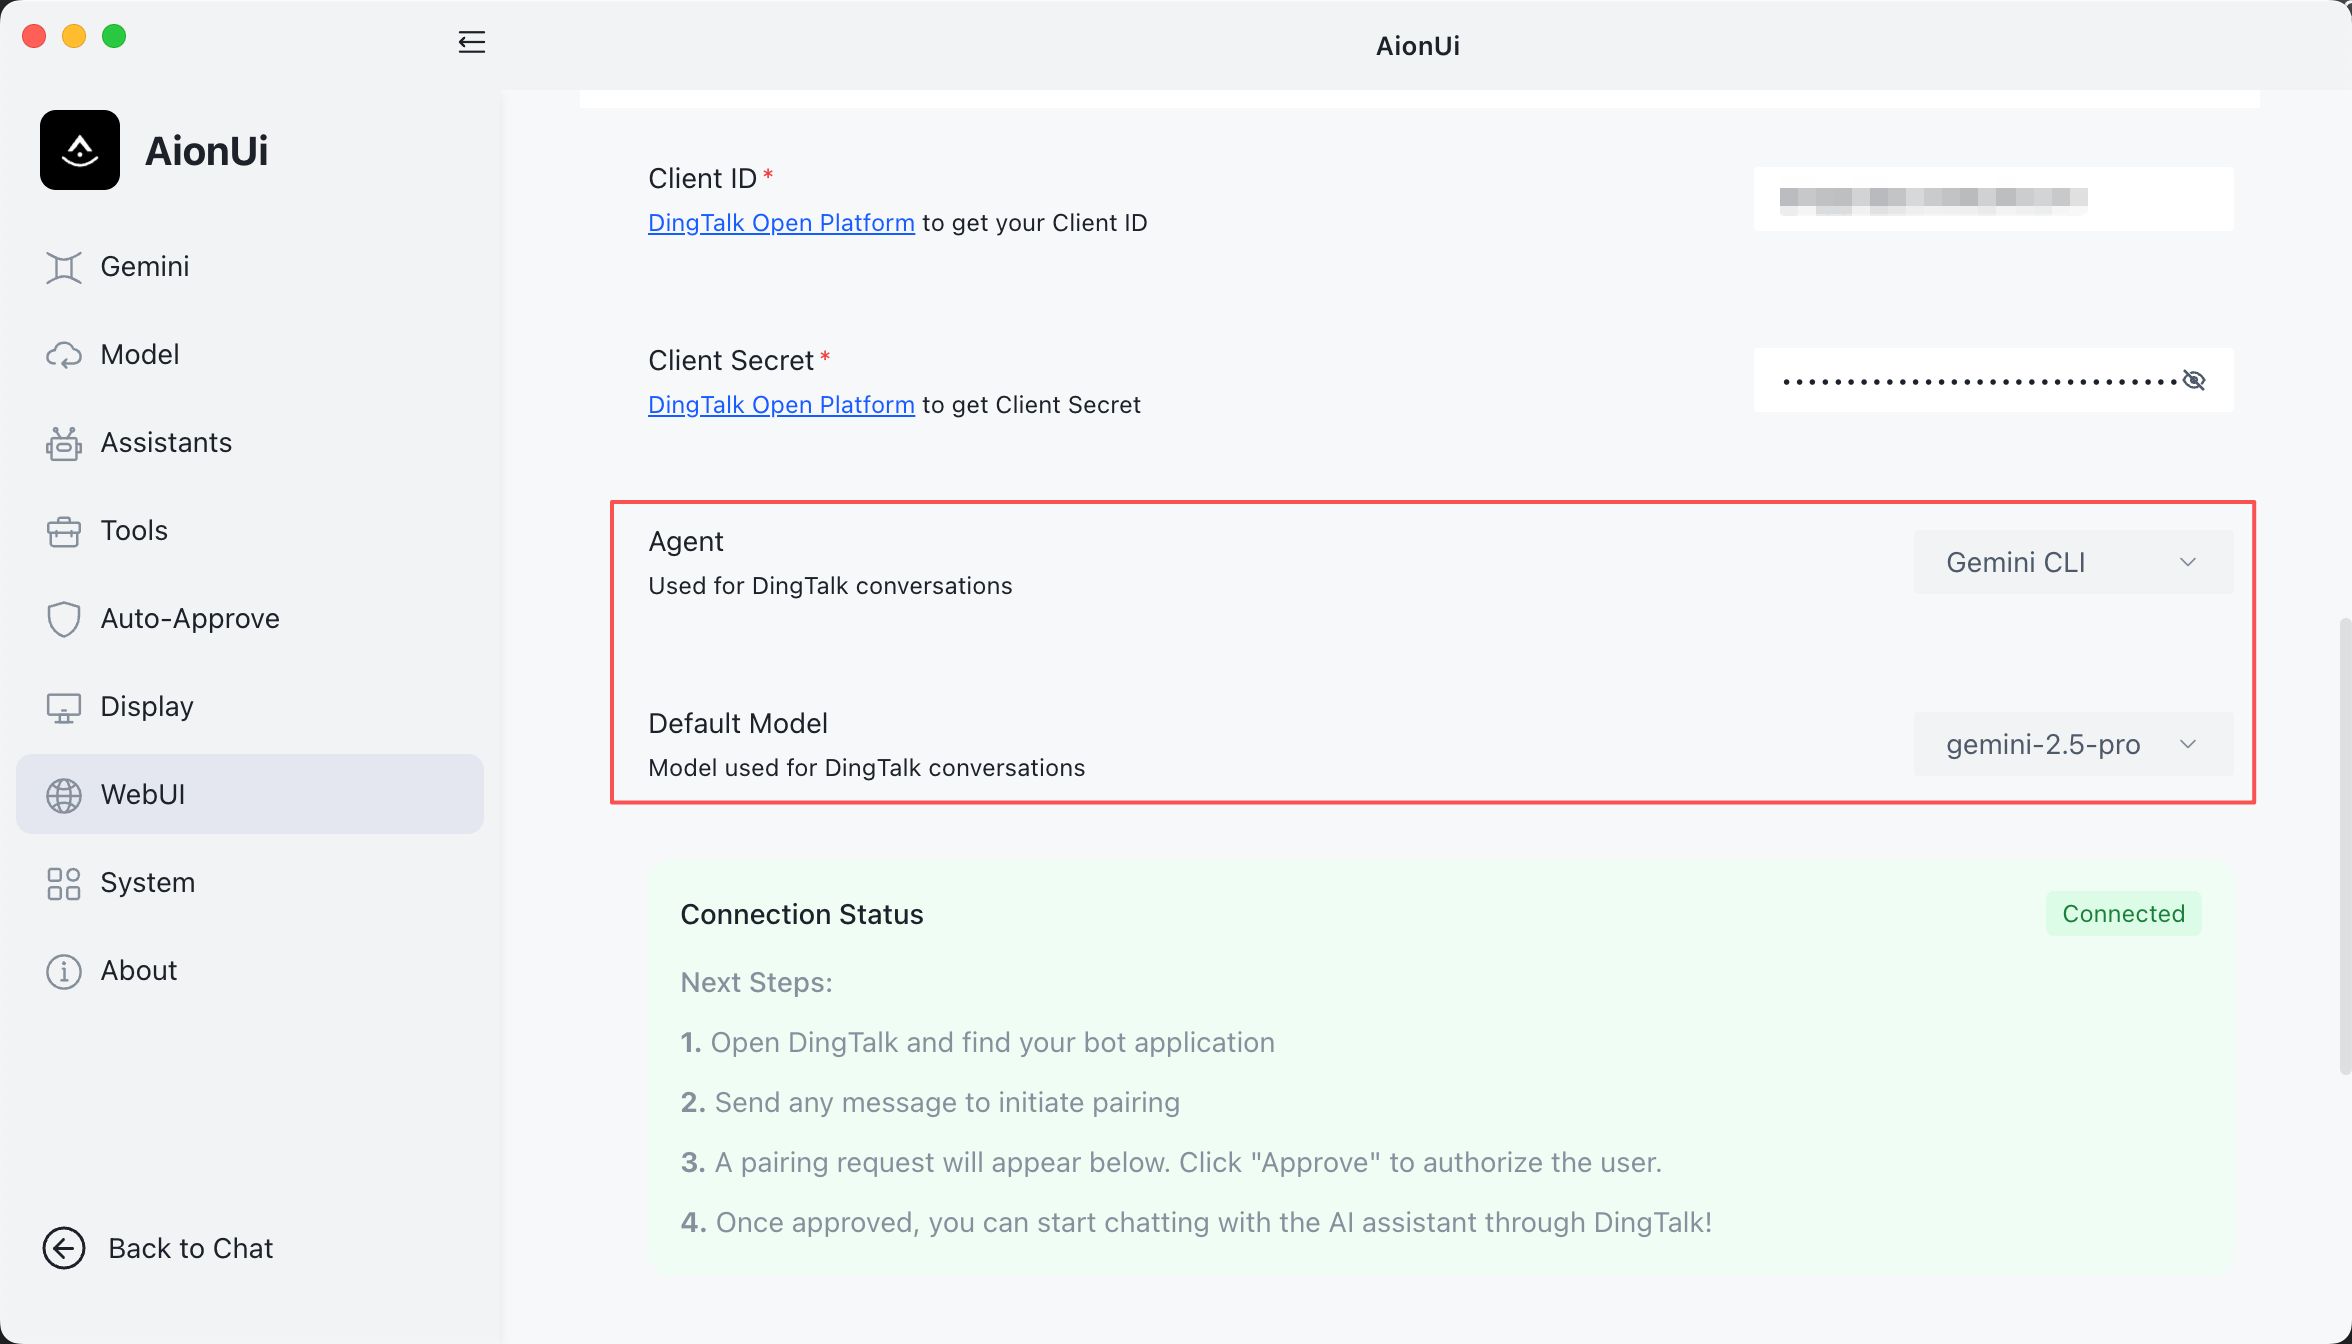Open System settings
The width and height of the screenshot is (2352, 1344).
250,883
